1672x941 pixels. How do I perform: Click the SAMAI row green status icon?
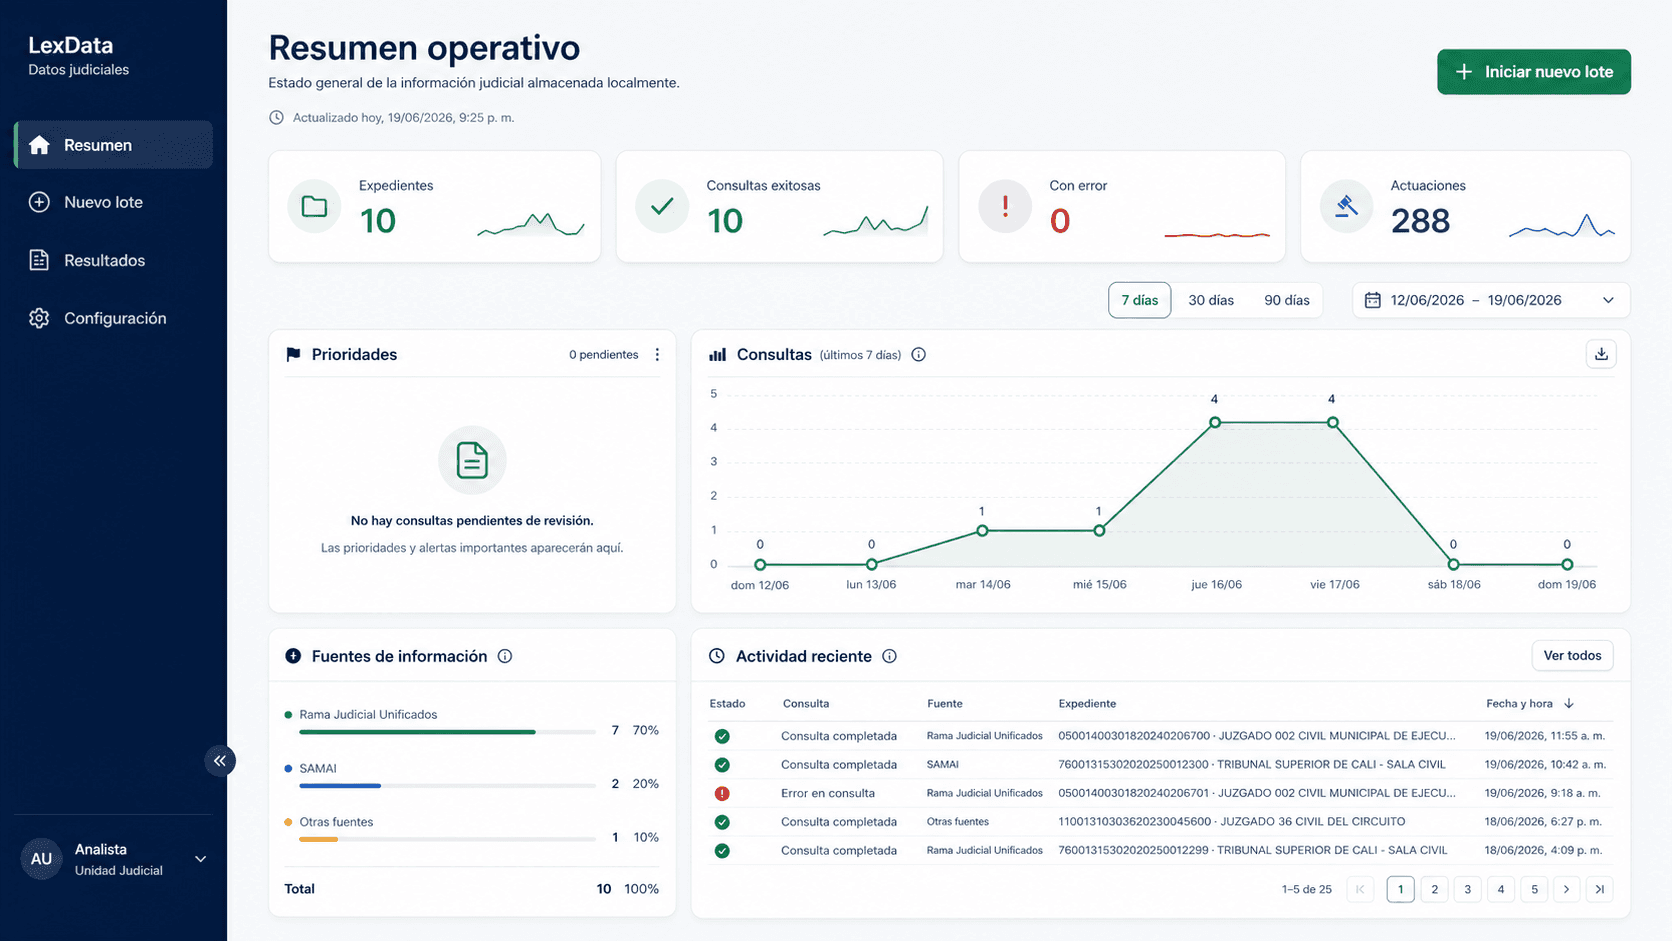722,765
